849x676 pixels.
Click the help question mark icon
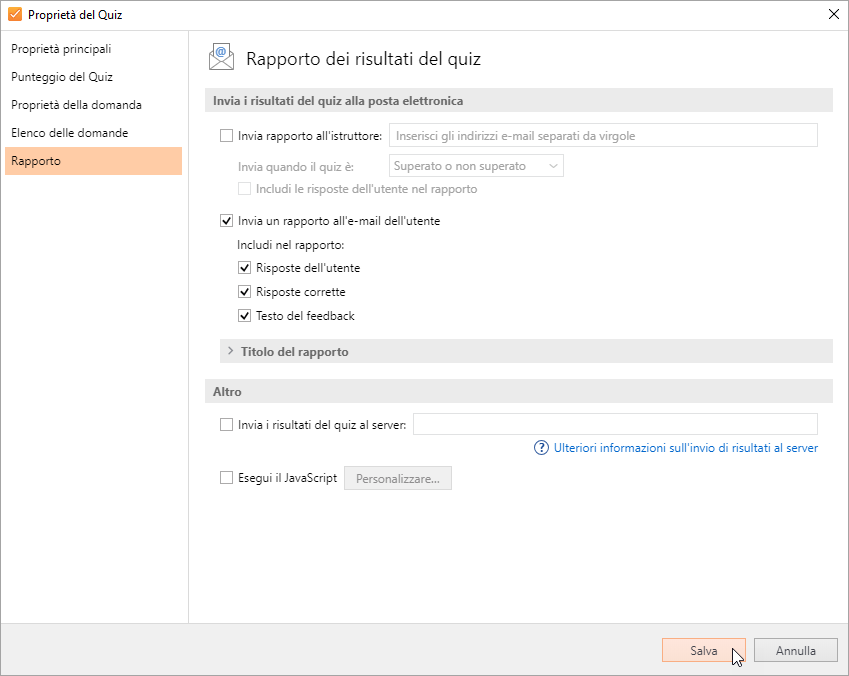pyautogui.click(x=542, y=448)
